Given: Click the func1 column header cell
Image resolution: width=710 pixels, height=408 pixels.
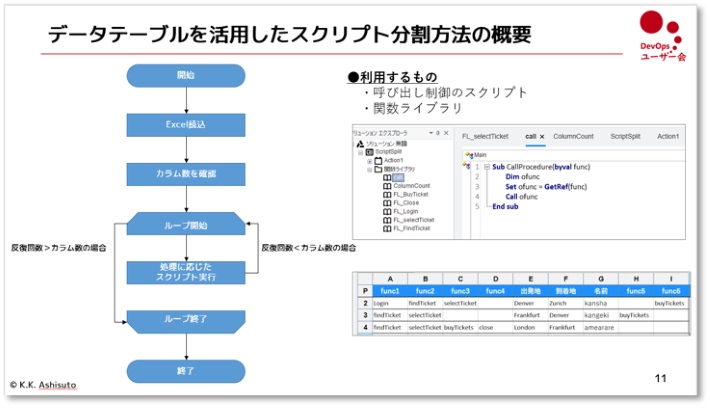Looking at the screenshot, I should (390, 290).
